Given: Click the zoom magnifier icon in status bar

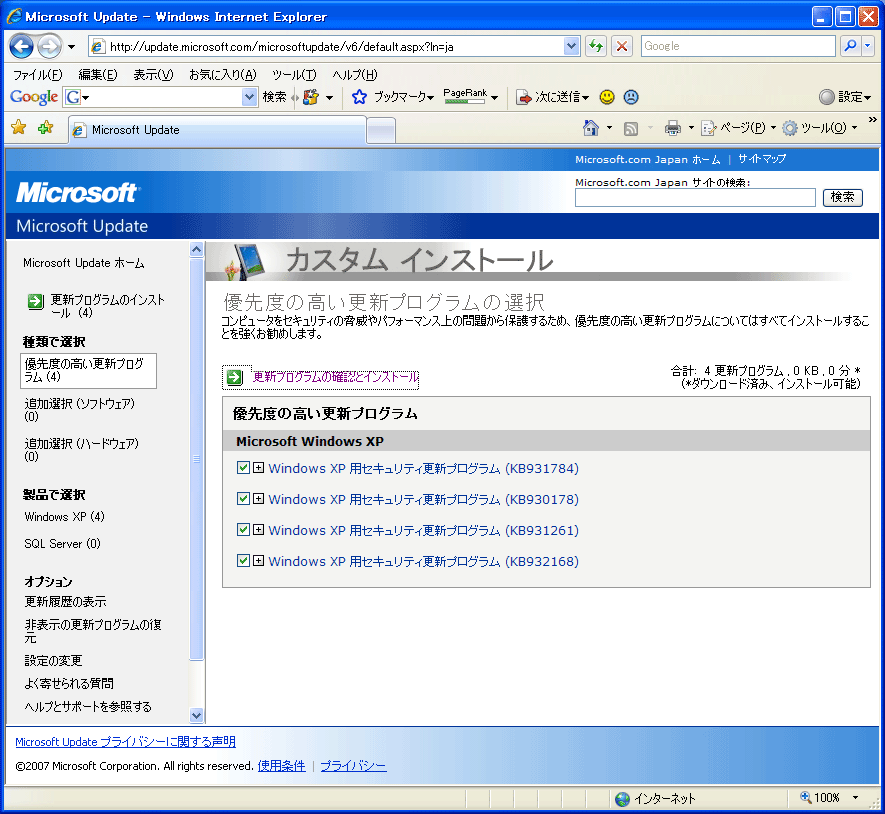Looking at the screenshot, I should click(806, 797).
